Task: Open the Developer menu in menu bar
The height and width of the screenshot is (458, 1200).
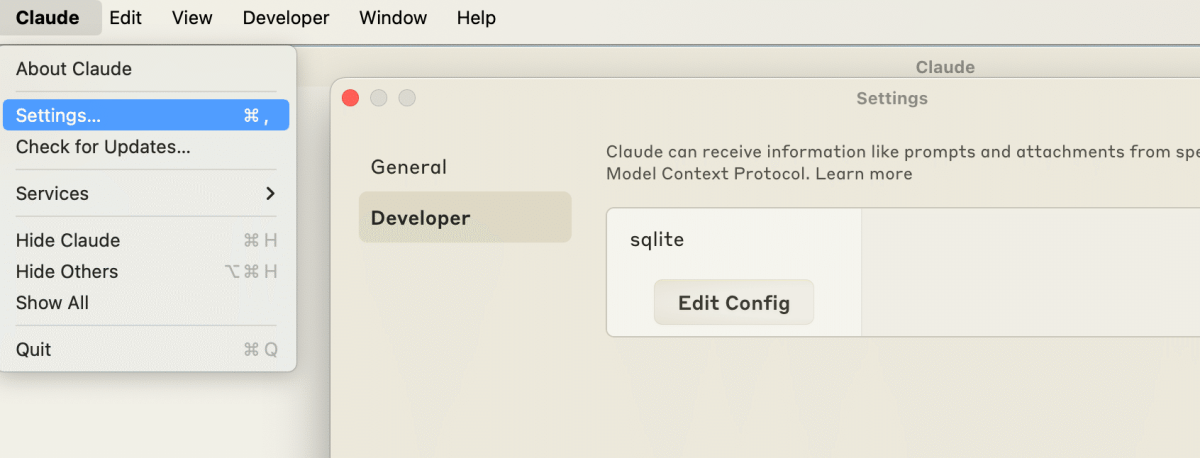Action: (286, 18)
